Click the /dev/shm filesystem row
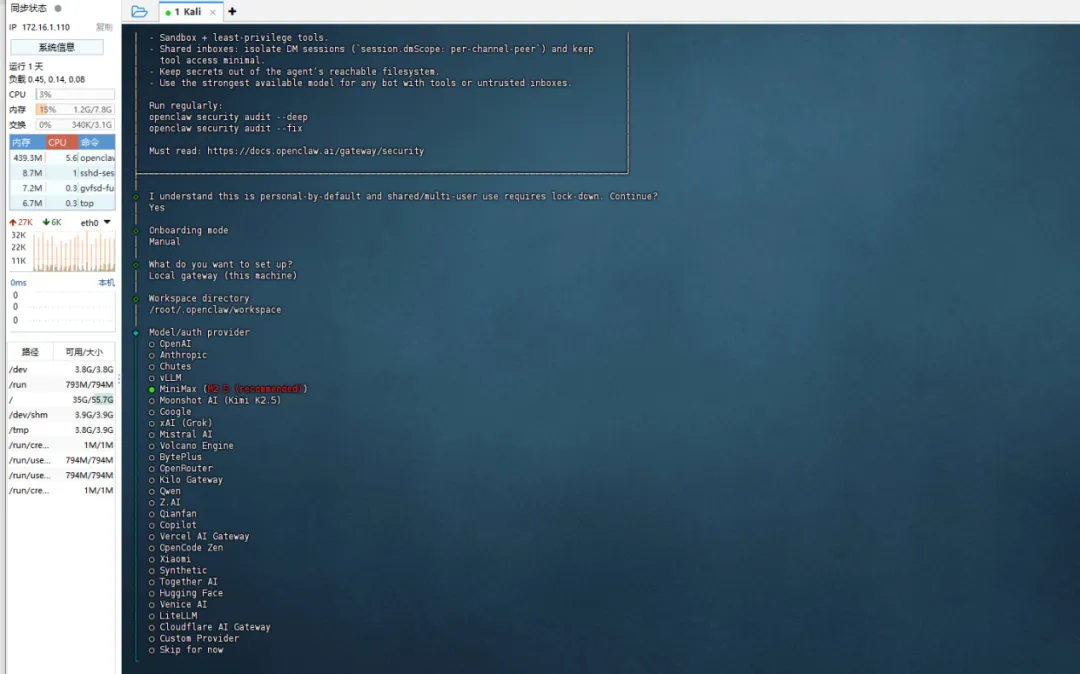This screenshot has height=674, width=1080. 61,415
